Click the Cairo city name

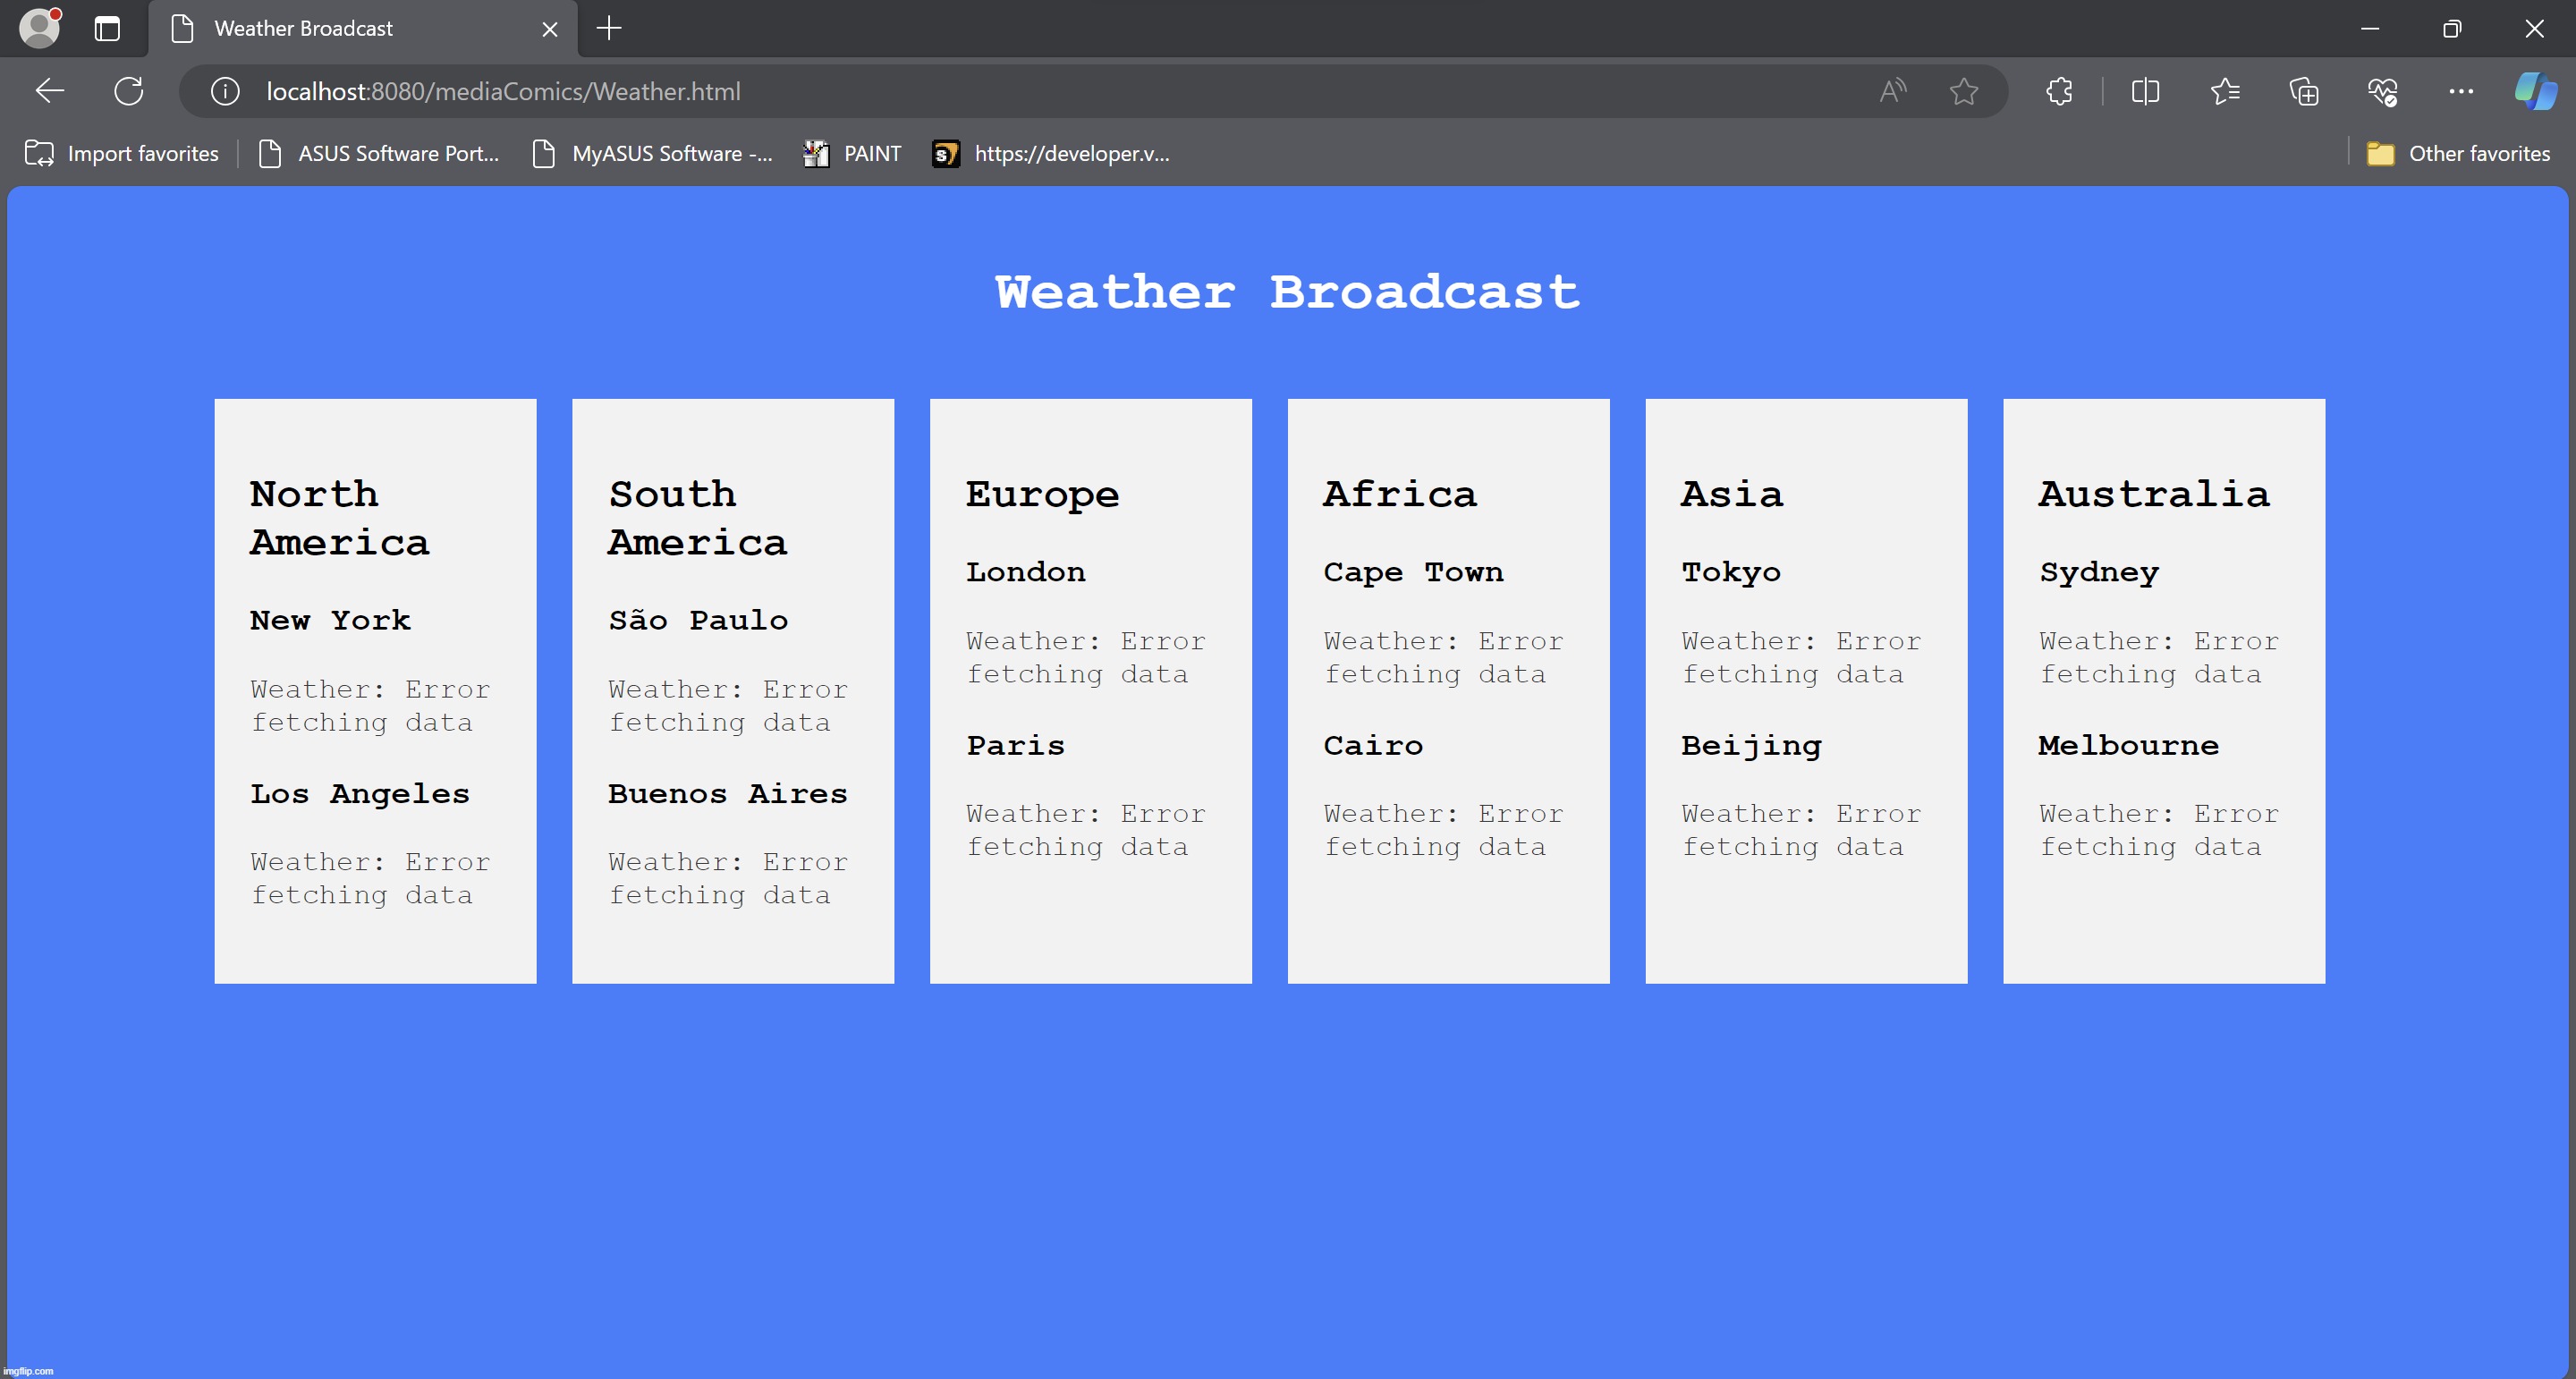tap(1373, 745)
